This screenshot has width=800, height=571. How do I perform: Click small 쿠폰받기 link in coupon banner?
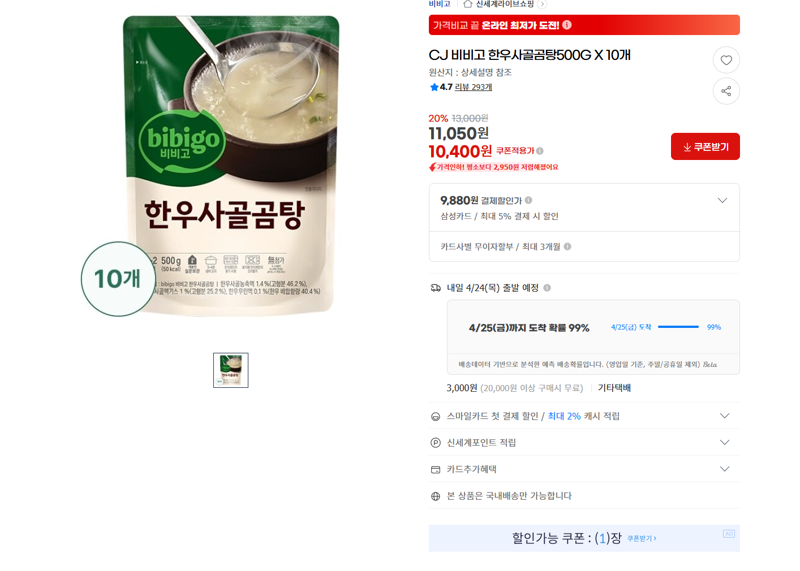tap(642, 538)
